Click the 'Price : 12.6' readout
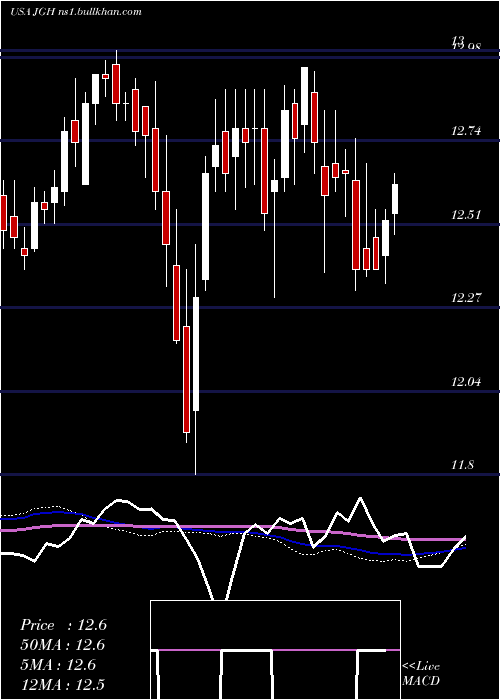This screenshot has height=700, width=500. point(63,625)
